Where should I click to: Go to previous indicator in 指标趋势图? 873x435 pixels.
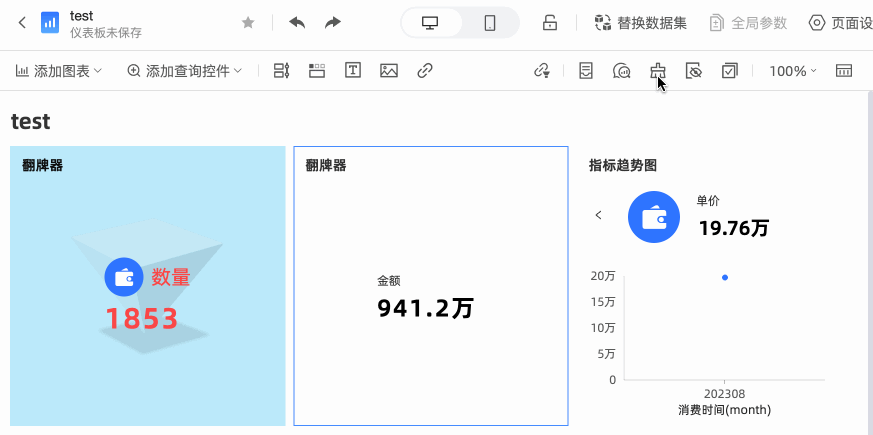pyautogui.click(x=598, y=215)
